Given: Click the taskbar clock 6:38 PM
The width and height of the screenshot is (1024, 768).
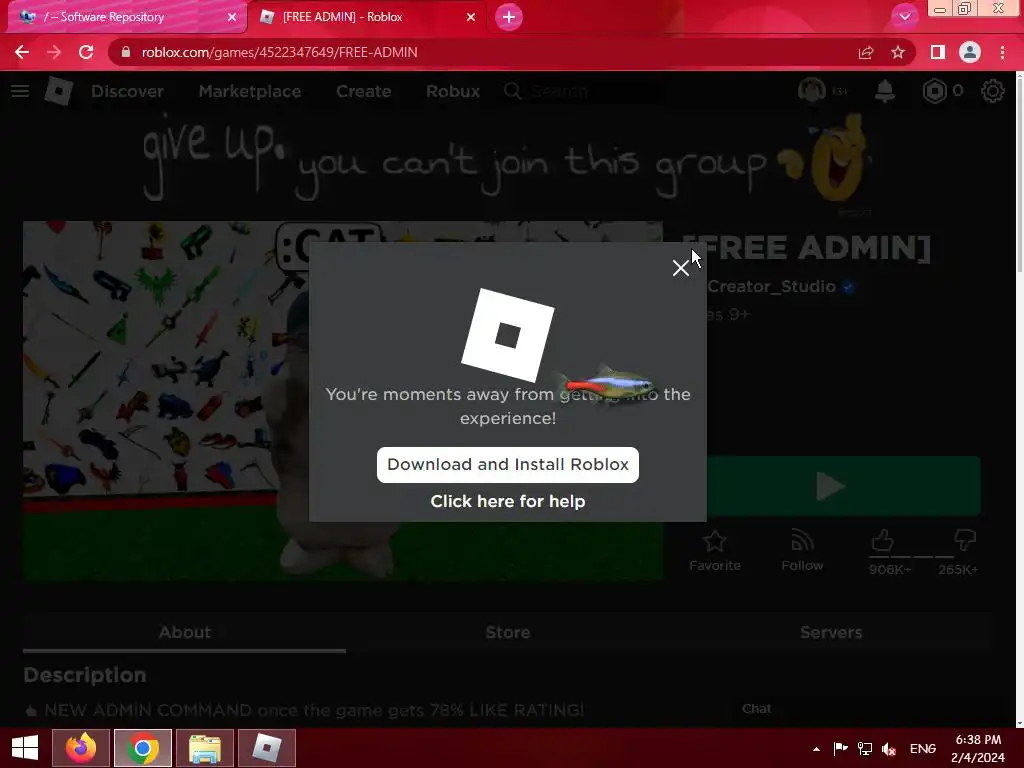Looking at the screenshot, I should (x=978, y=748).
